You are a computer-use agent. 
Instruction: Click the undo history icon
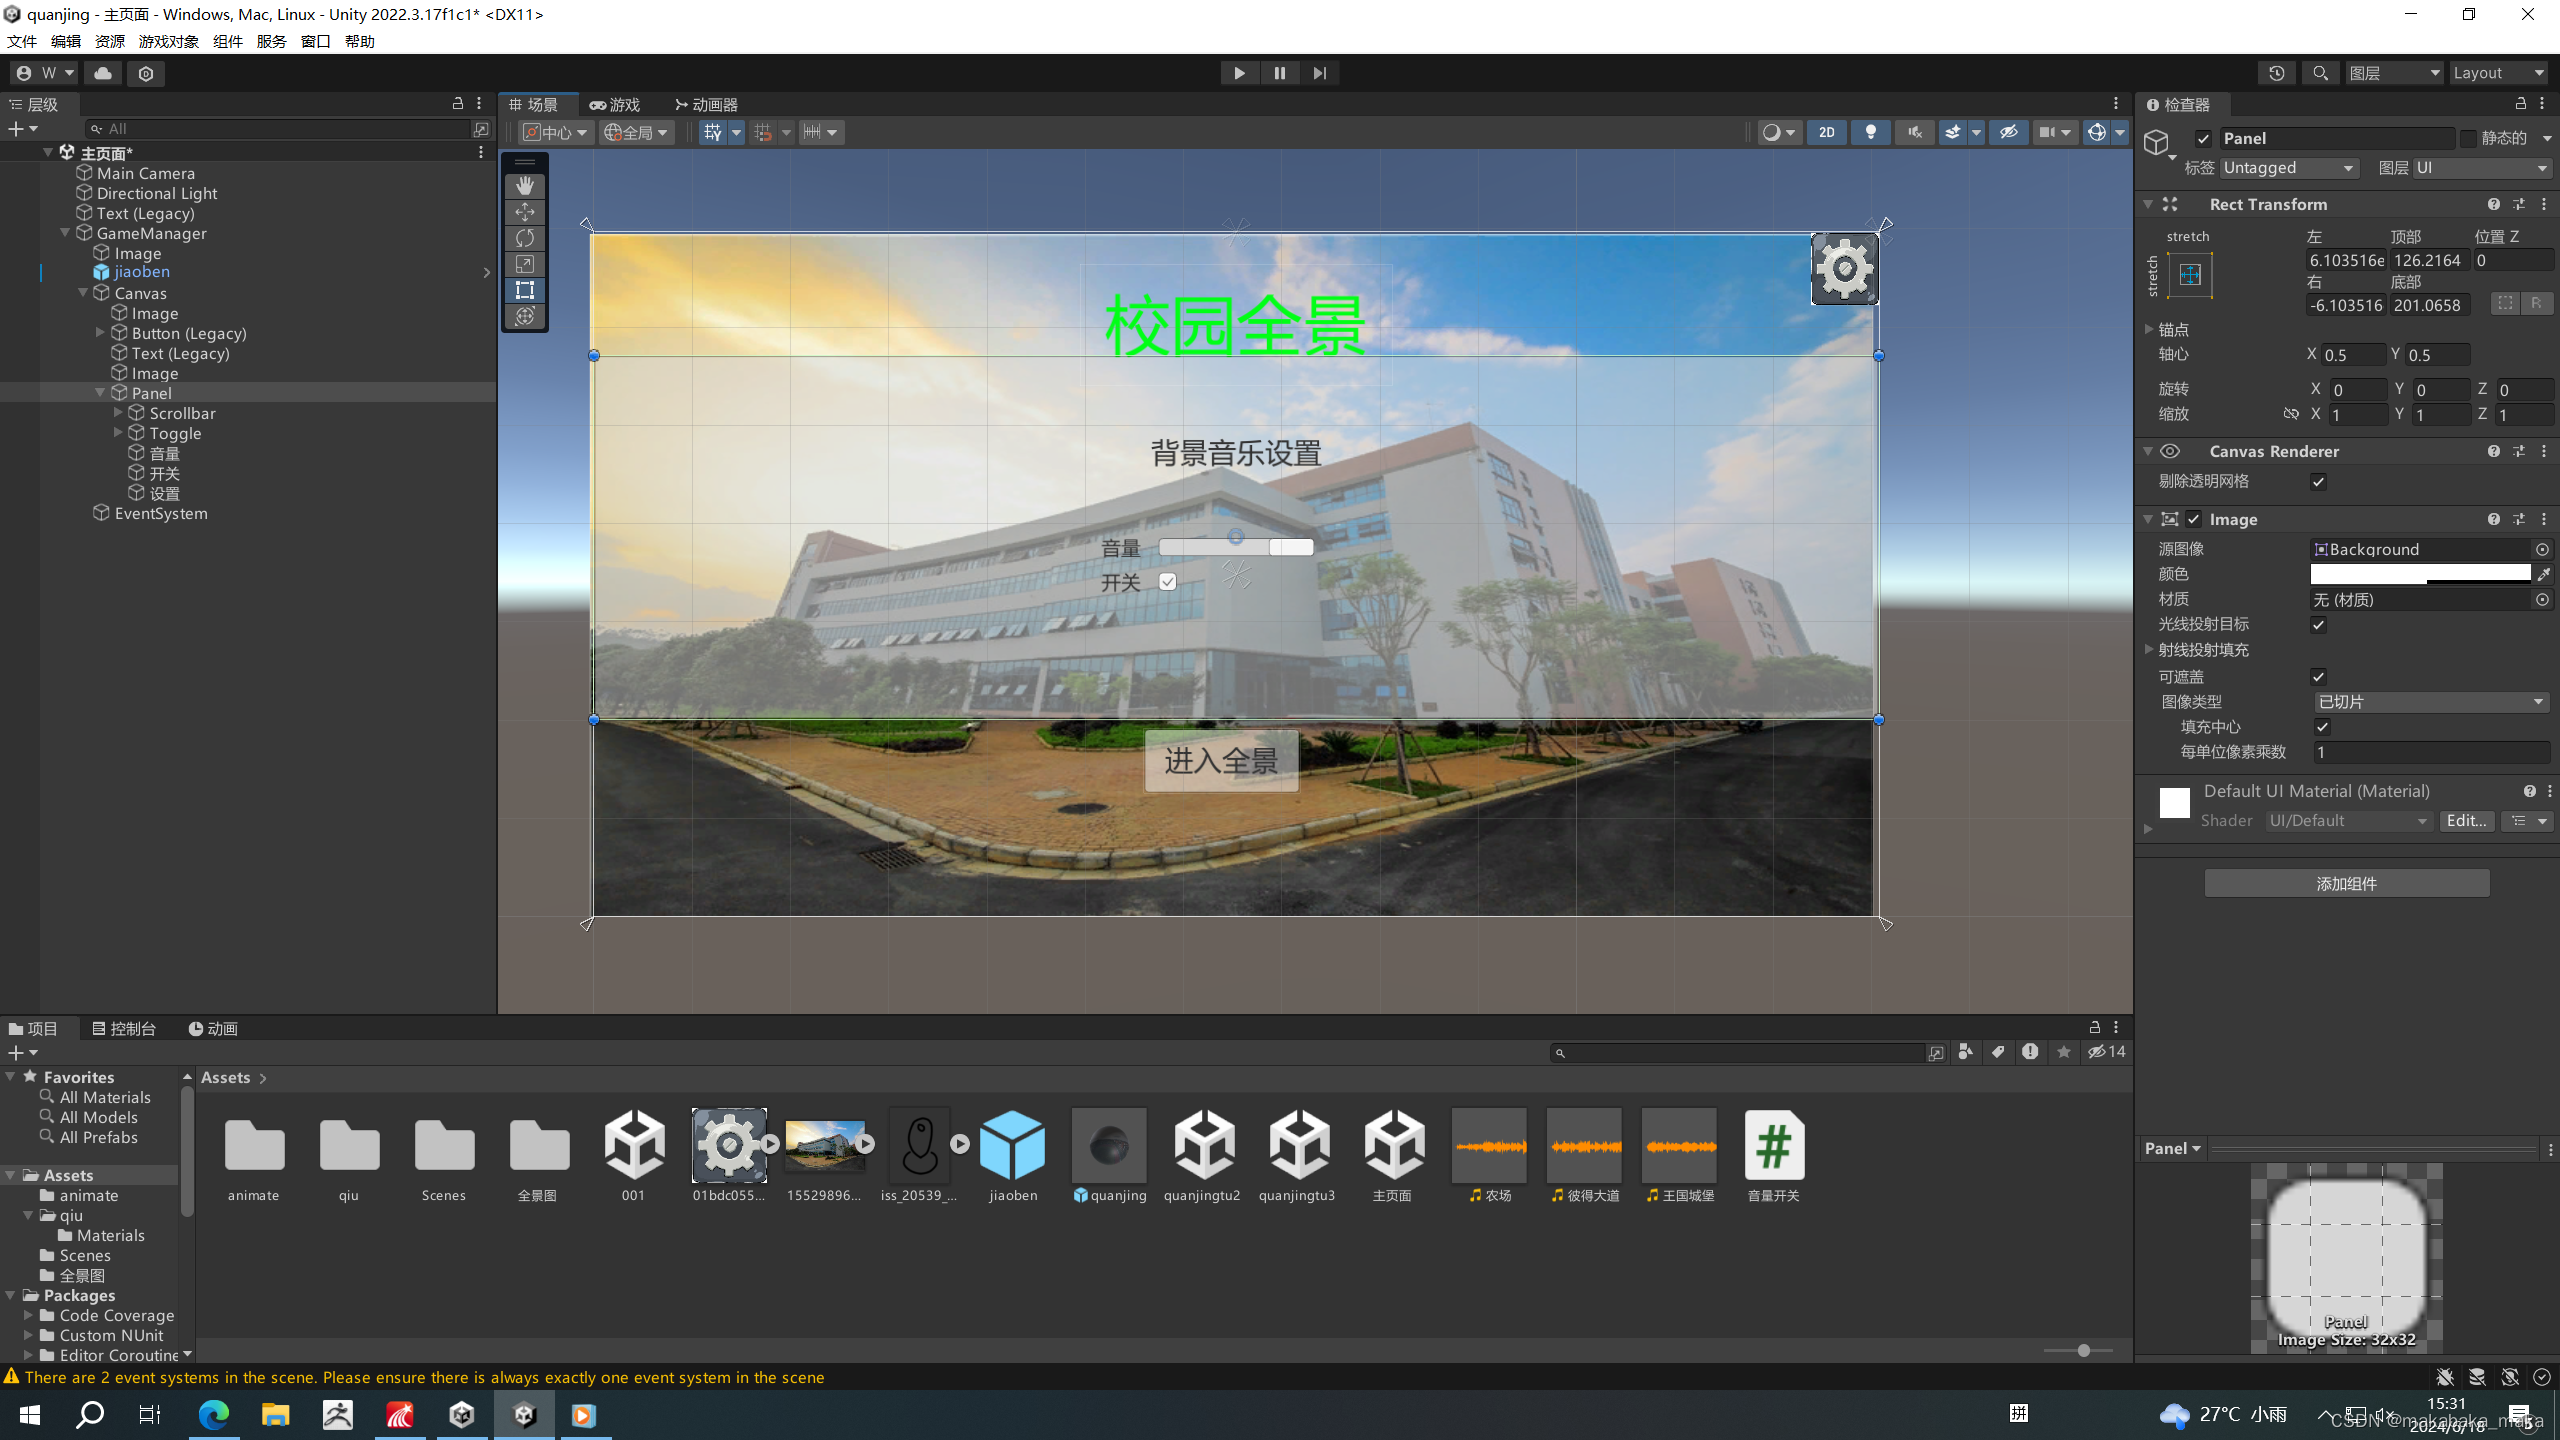click(x=2277, y=73)
